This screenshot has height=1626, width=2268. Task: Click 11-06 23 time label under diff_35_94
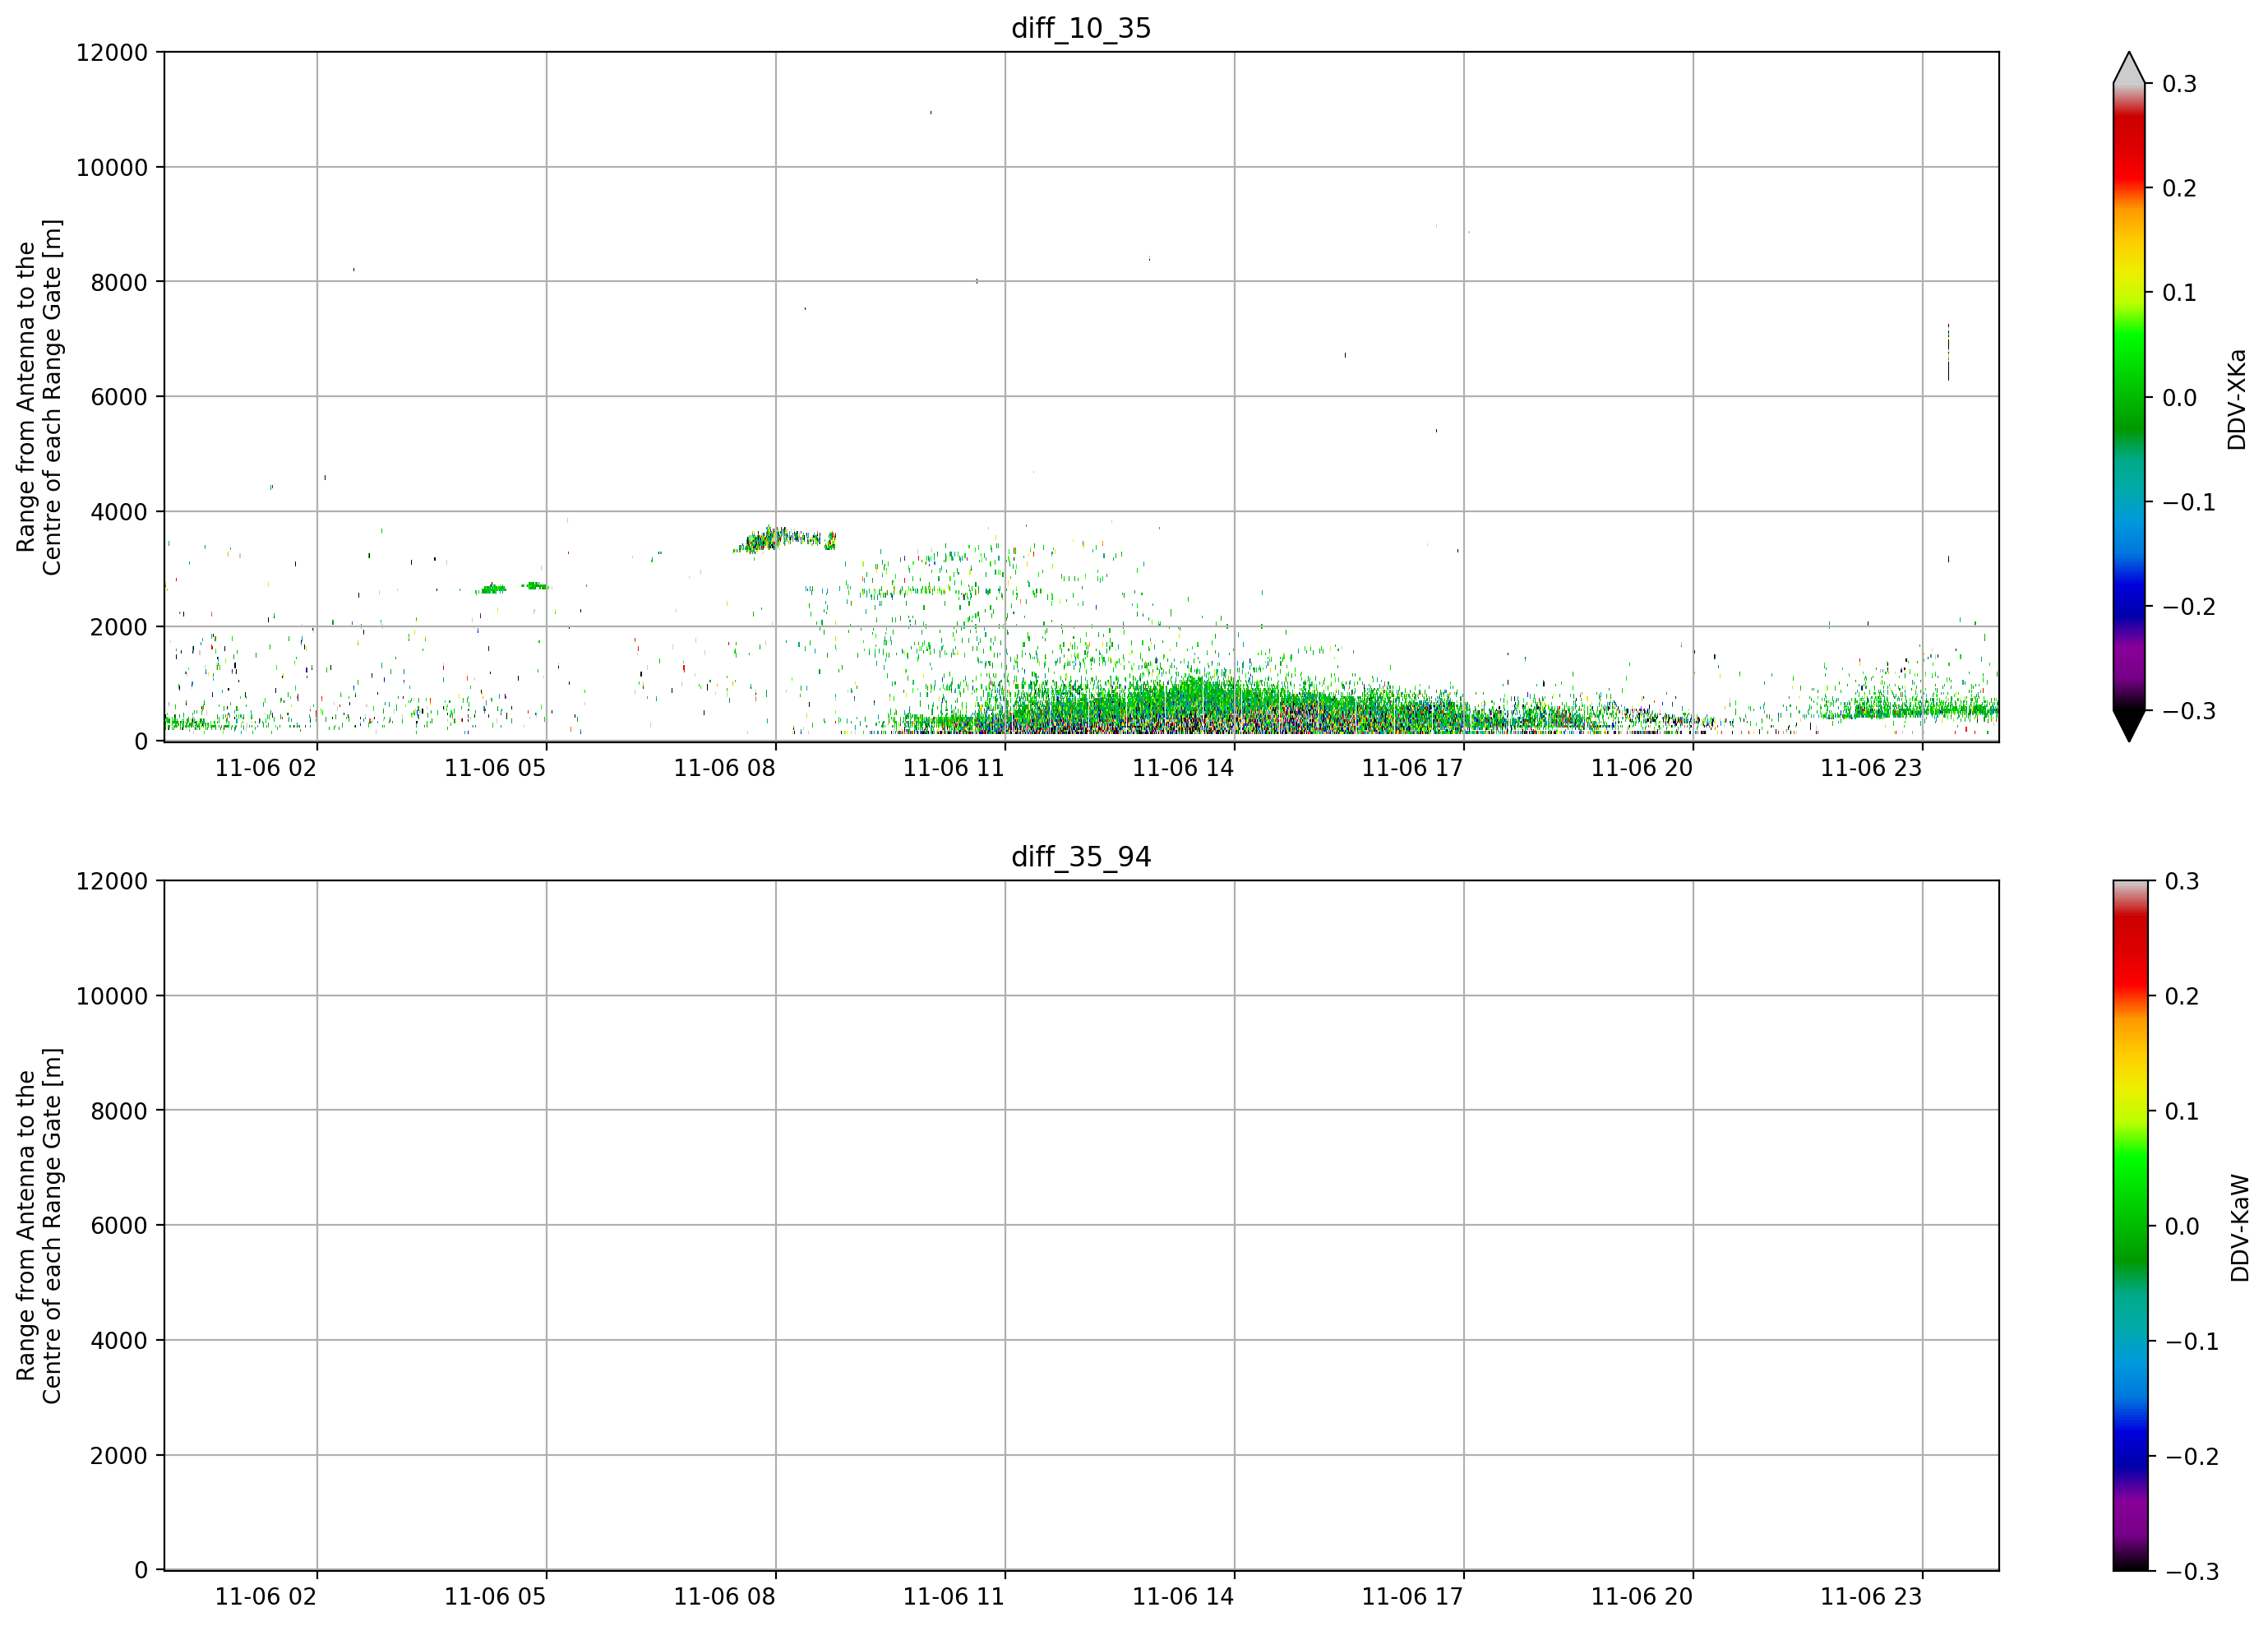(1871, 1597)
